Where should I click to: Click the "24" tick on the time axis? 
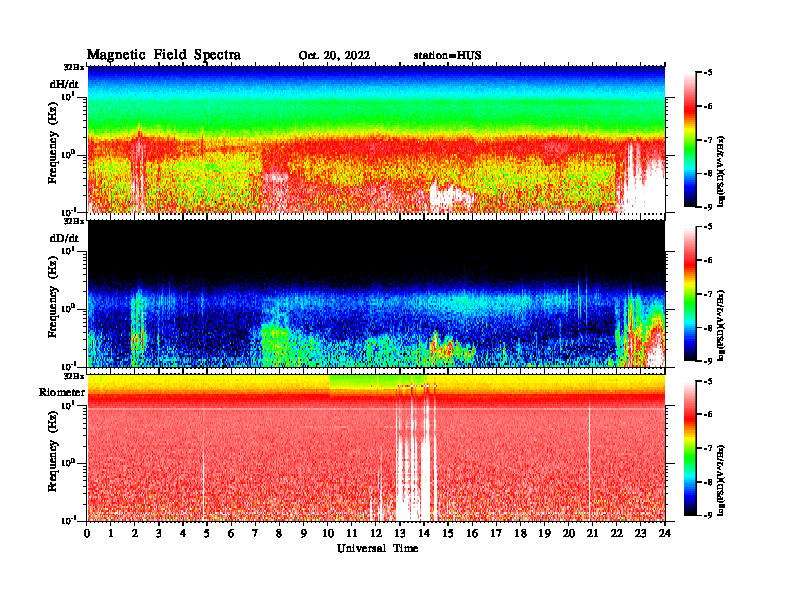pos(665,533)
